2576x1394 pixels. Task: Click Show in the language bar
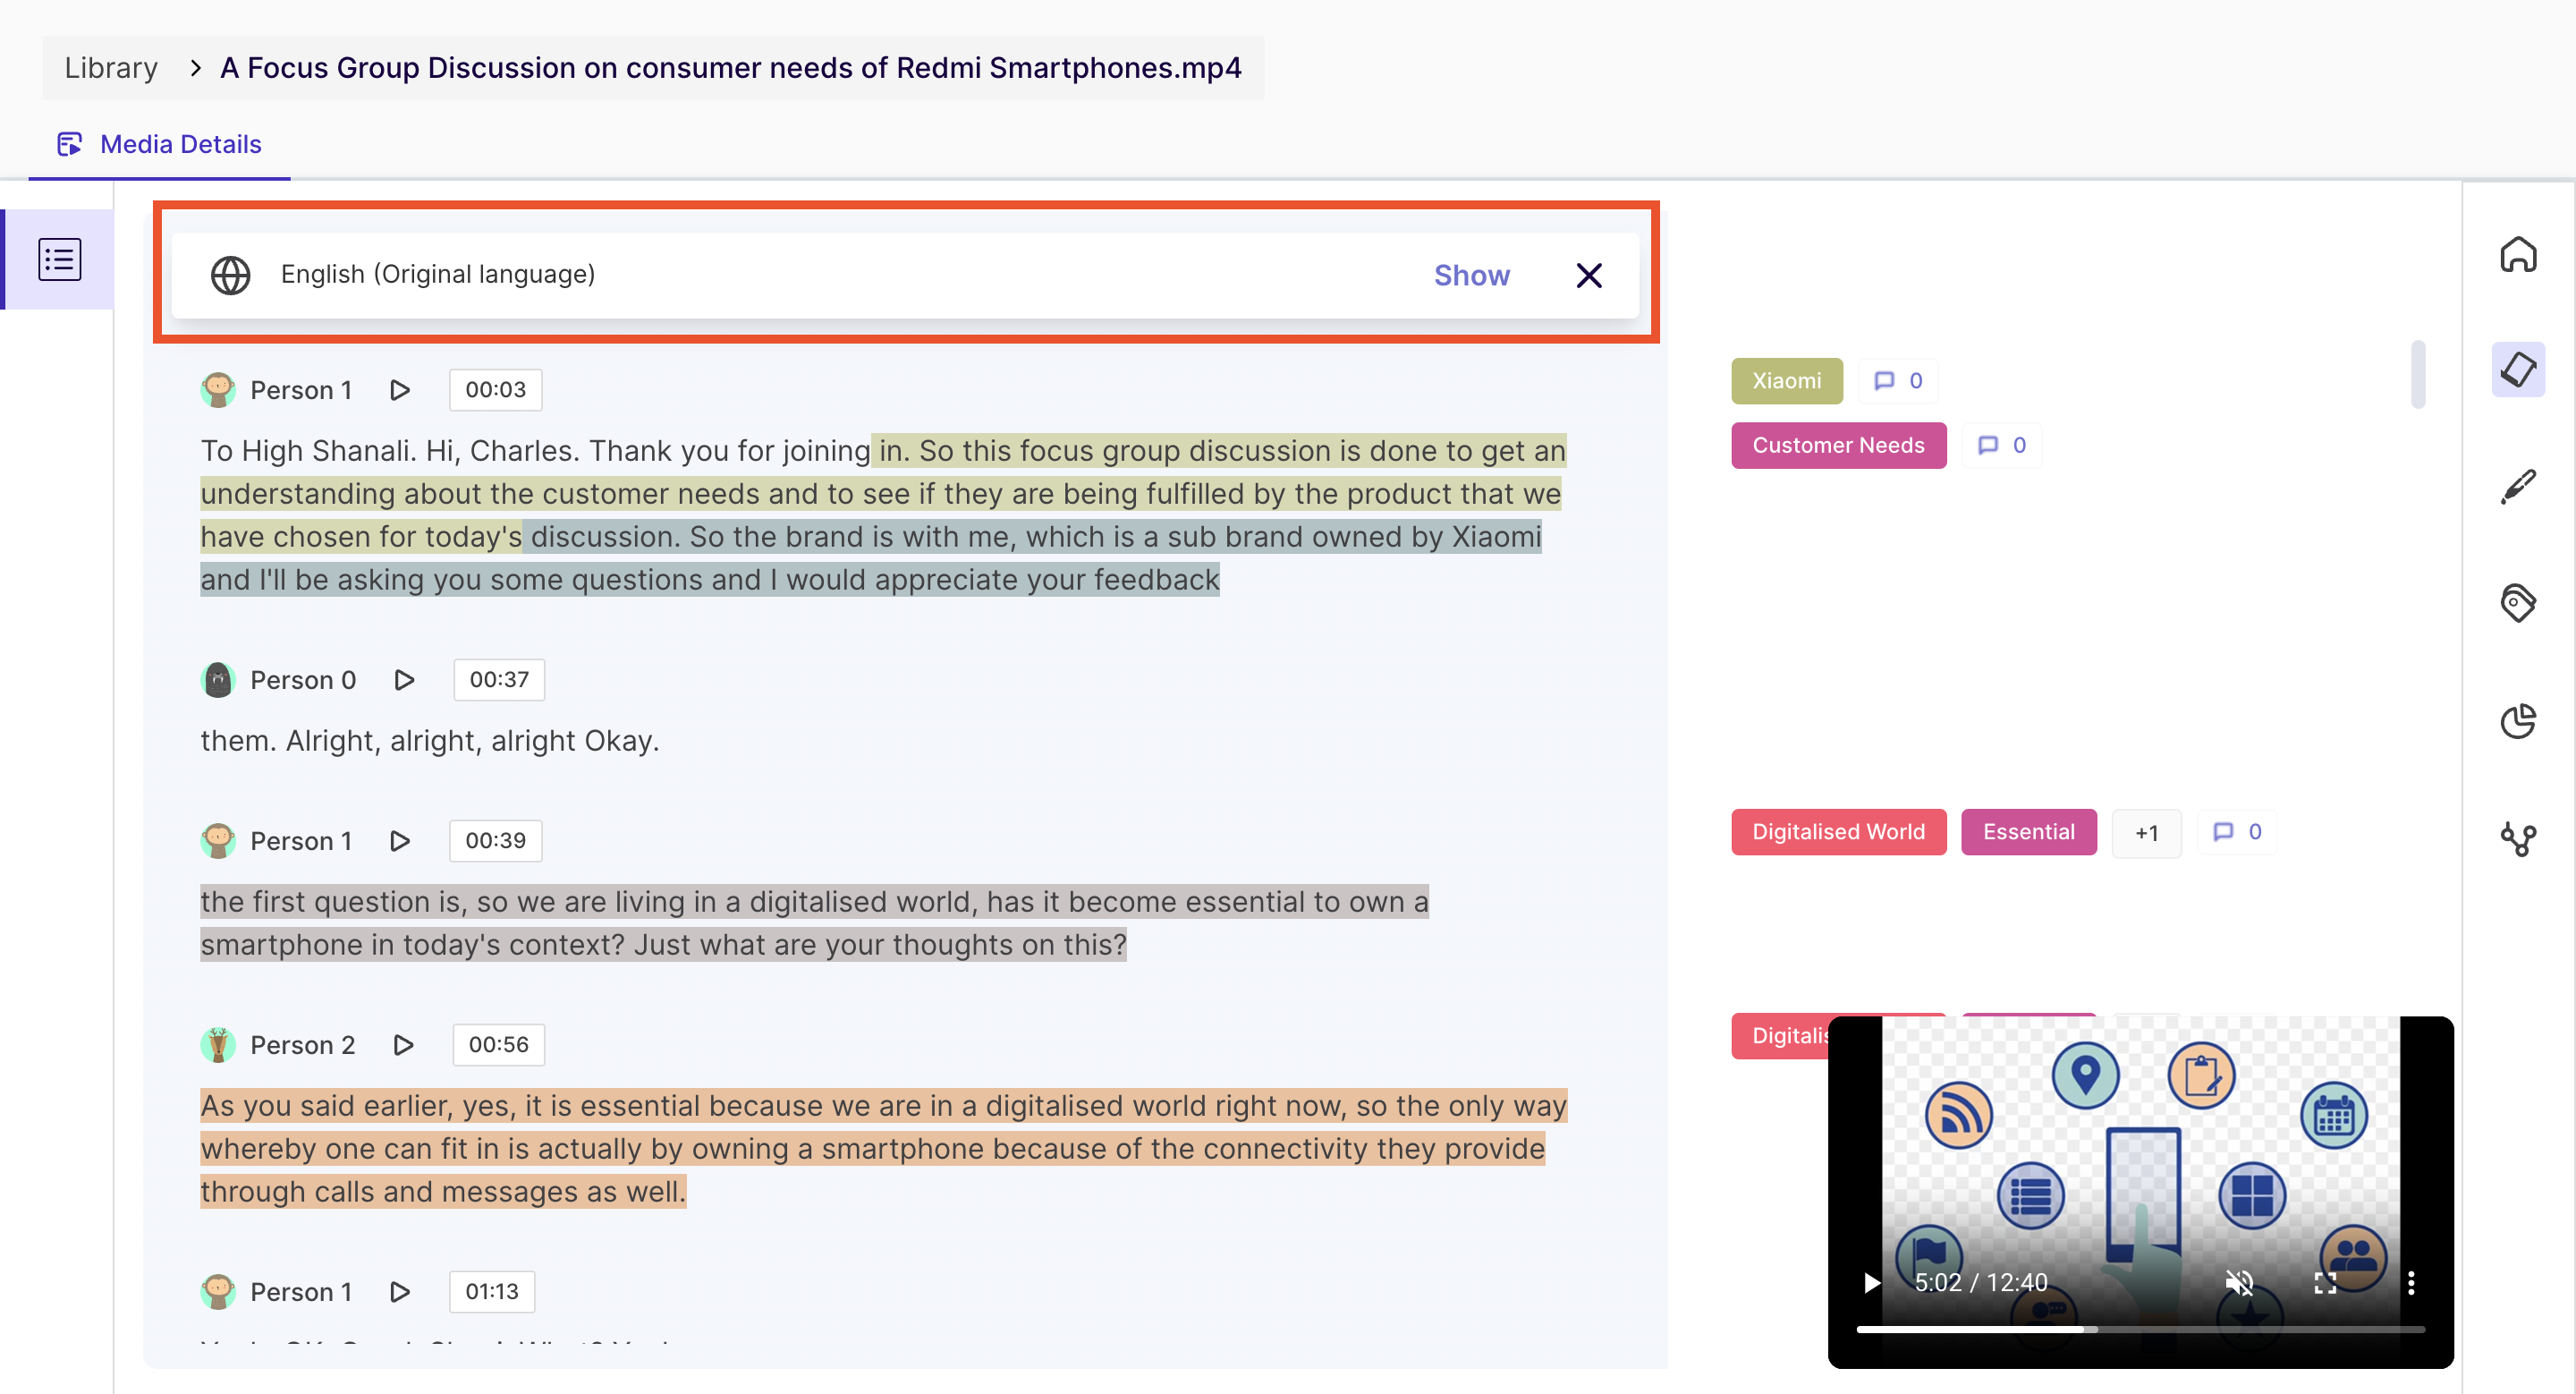pyautogui.click(x=1471, y=275)
